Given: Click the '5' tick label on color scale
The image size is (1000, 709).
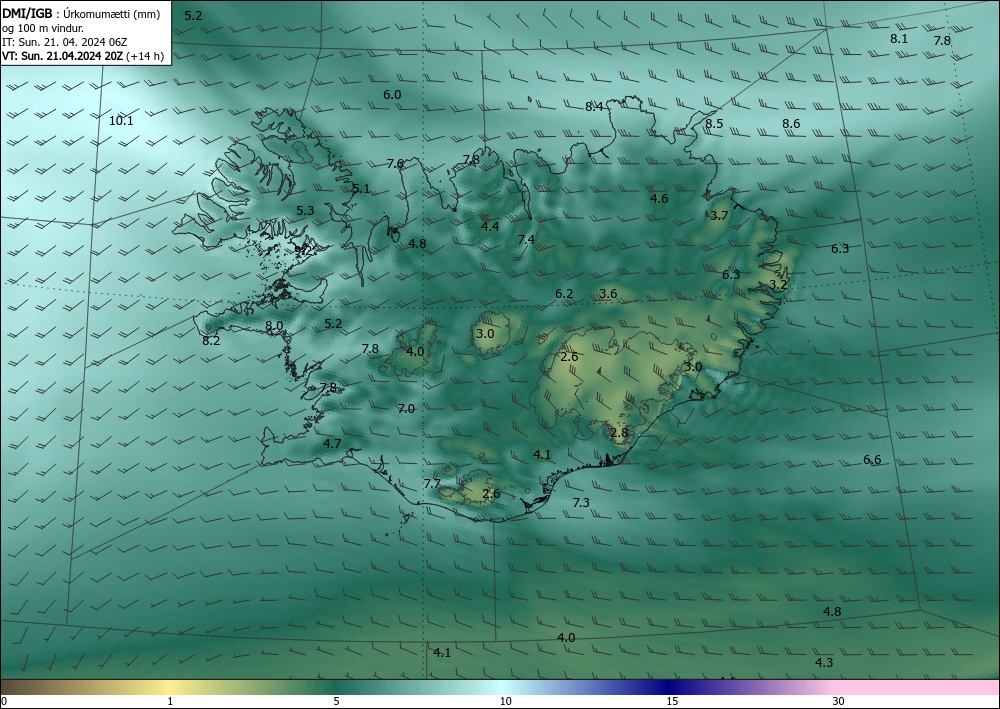Looking at the screenshot, I should [336, 701].
